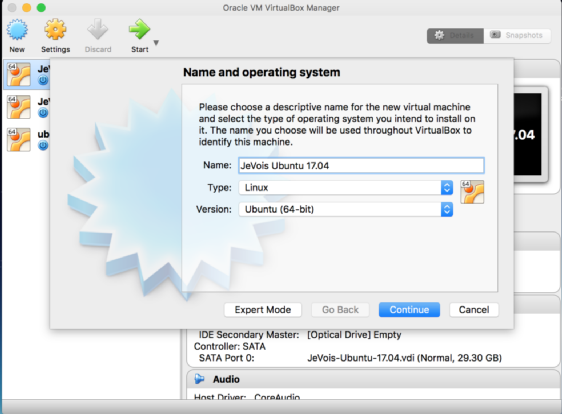Open Settings gear icon in toolbar
562x414 pixels.
pyautogui.click(x=55, y=30)
